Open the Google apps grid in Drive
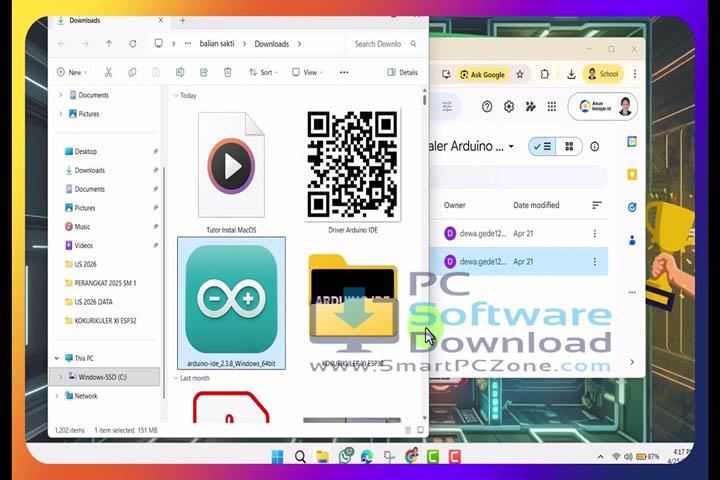 click(x=552, y=107)
